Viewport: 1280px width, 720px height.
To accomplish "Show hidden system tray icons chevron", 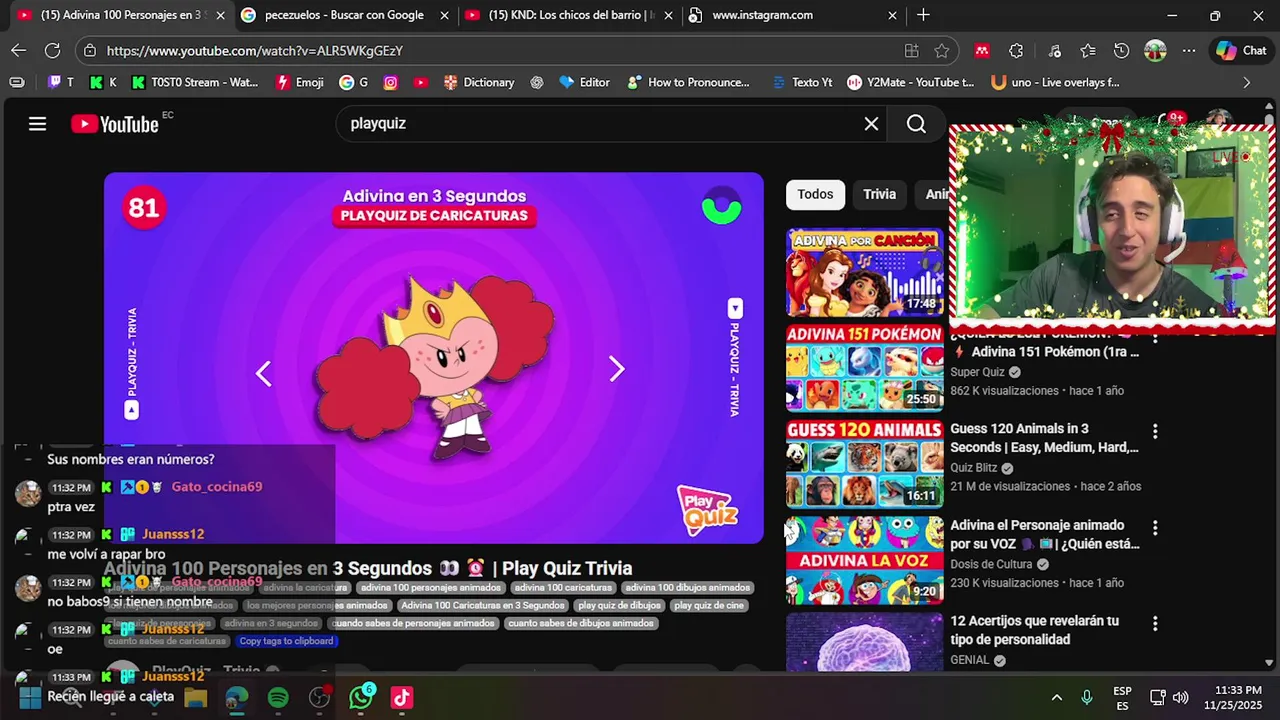I will [1056, 697].
